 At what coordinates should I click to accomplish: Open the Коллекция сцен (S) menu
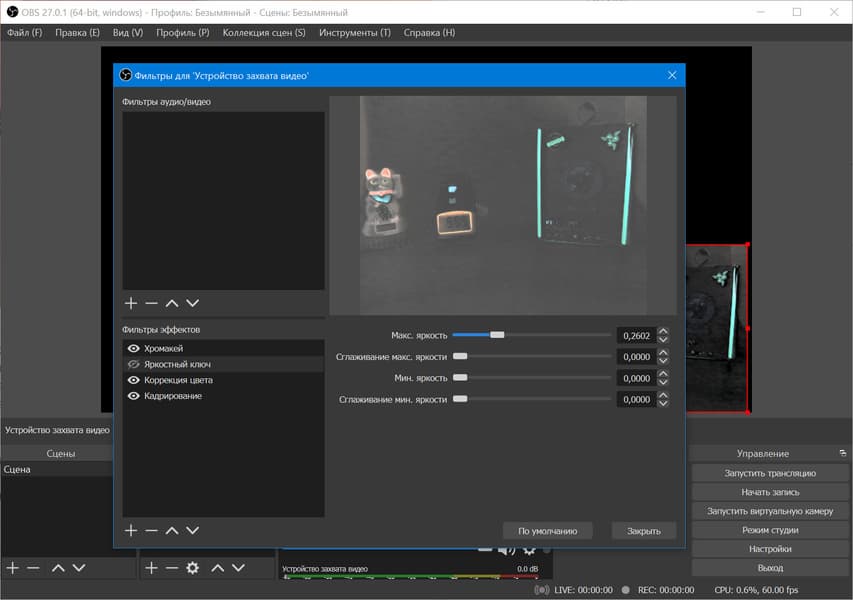click(x=263, y=33)
